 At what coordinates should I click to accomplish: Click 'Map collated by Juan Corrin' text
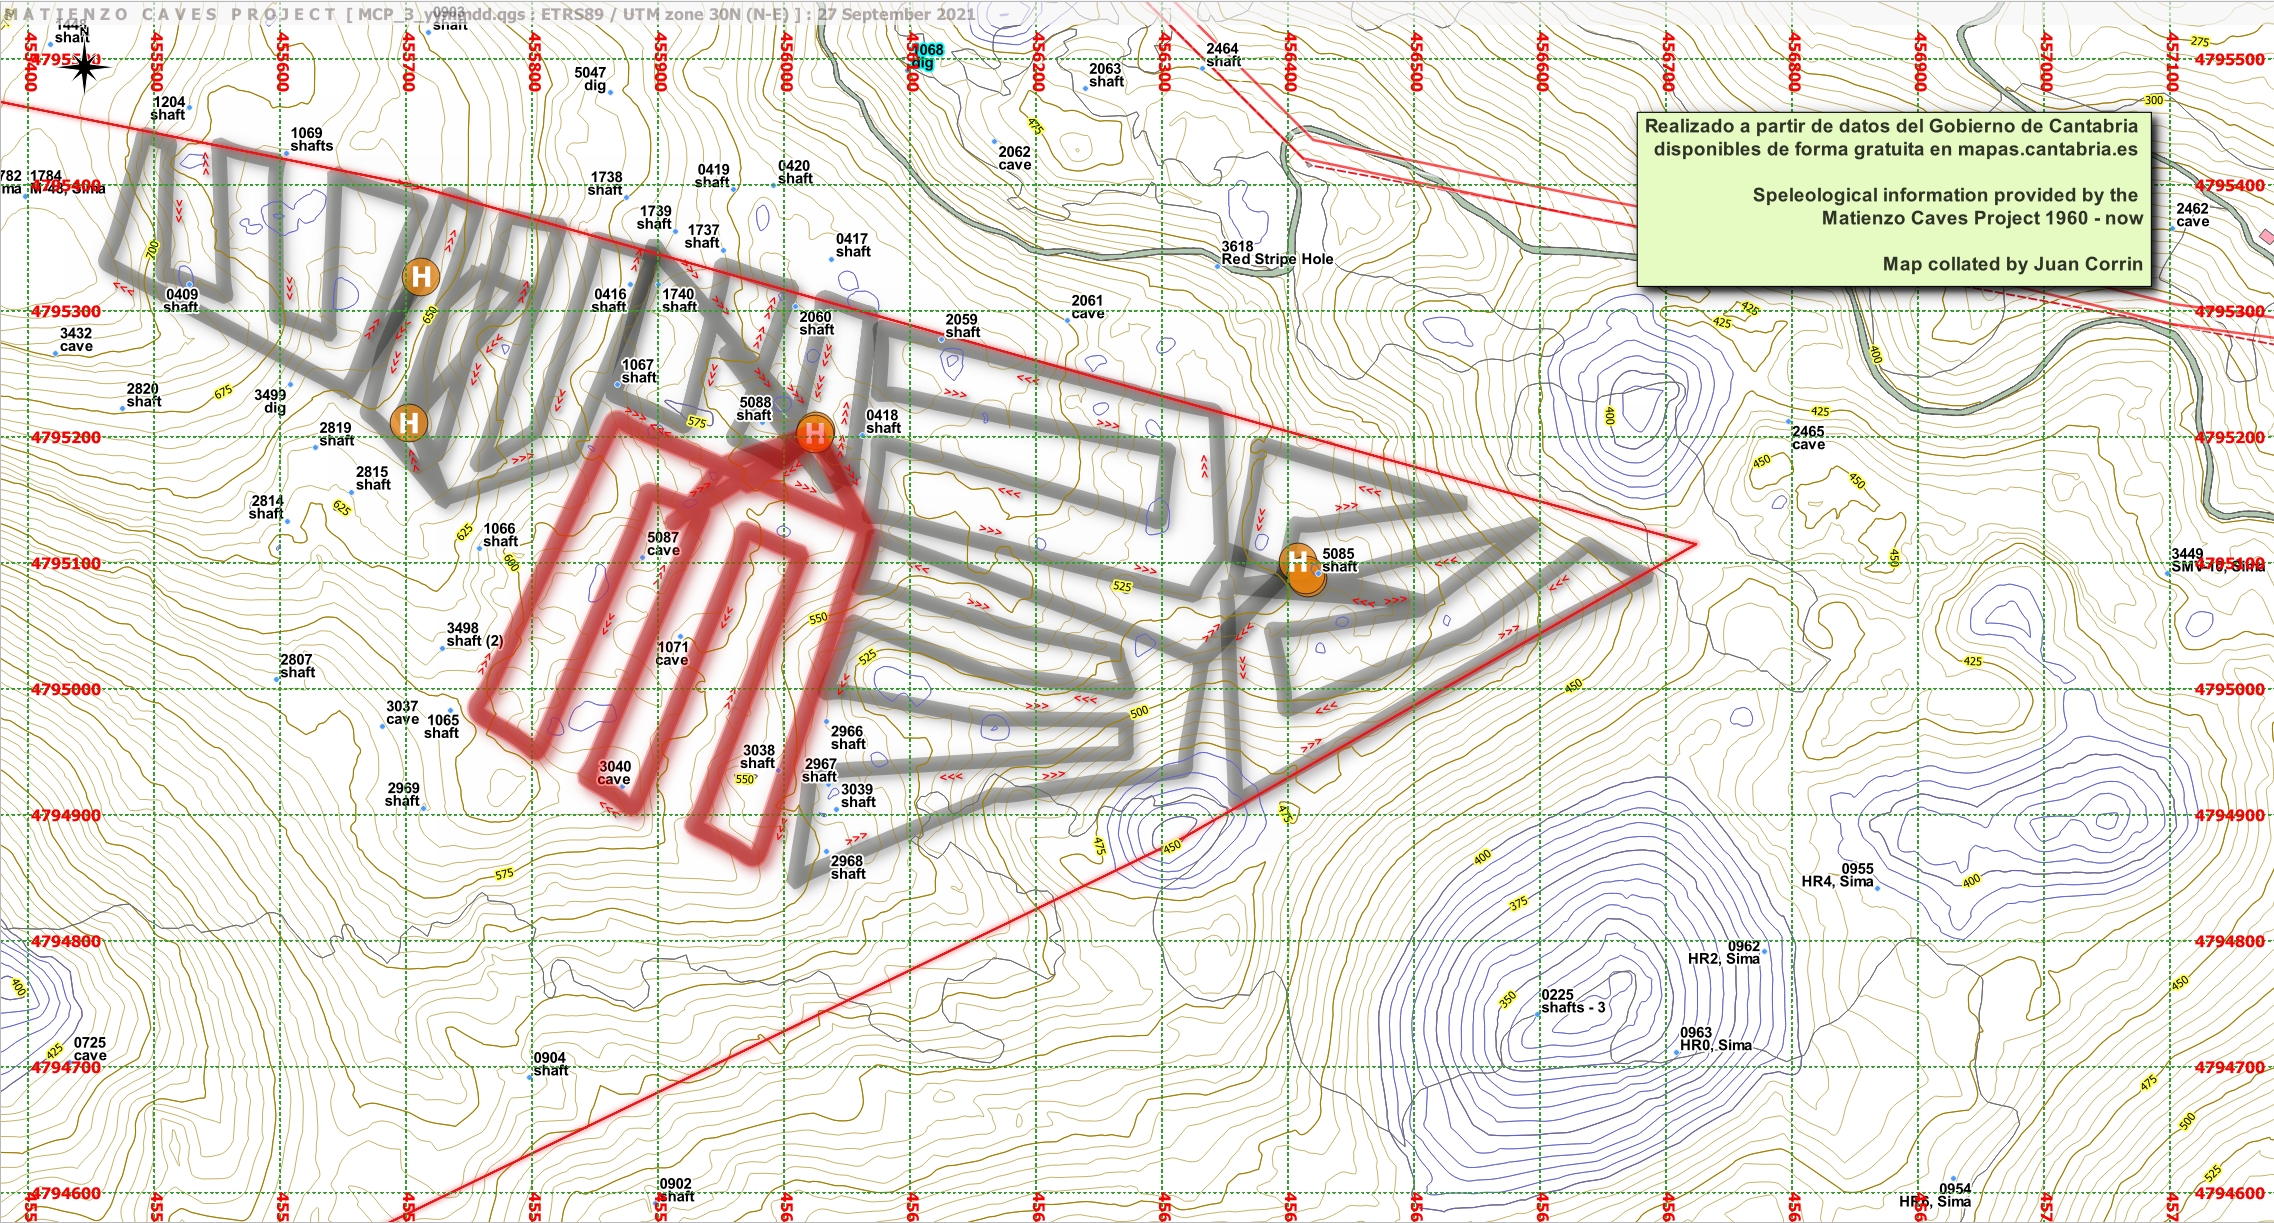click(2012, 264)
